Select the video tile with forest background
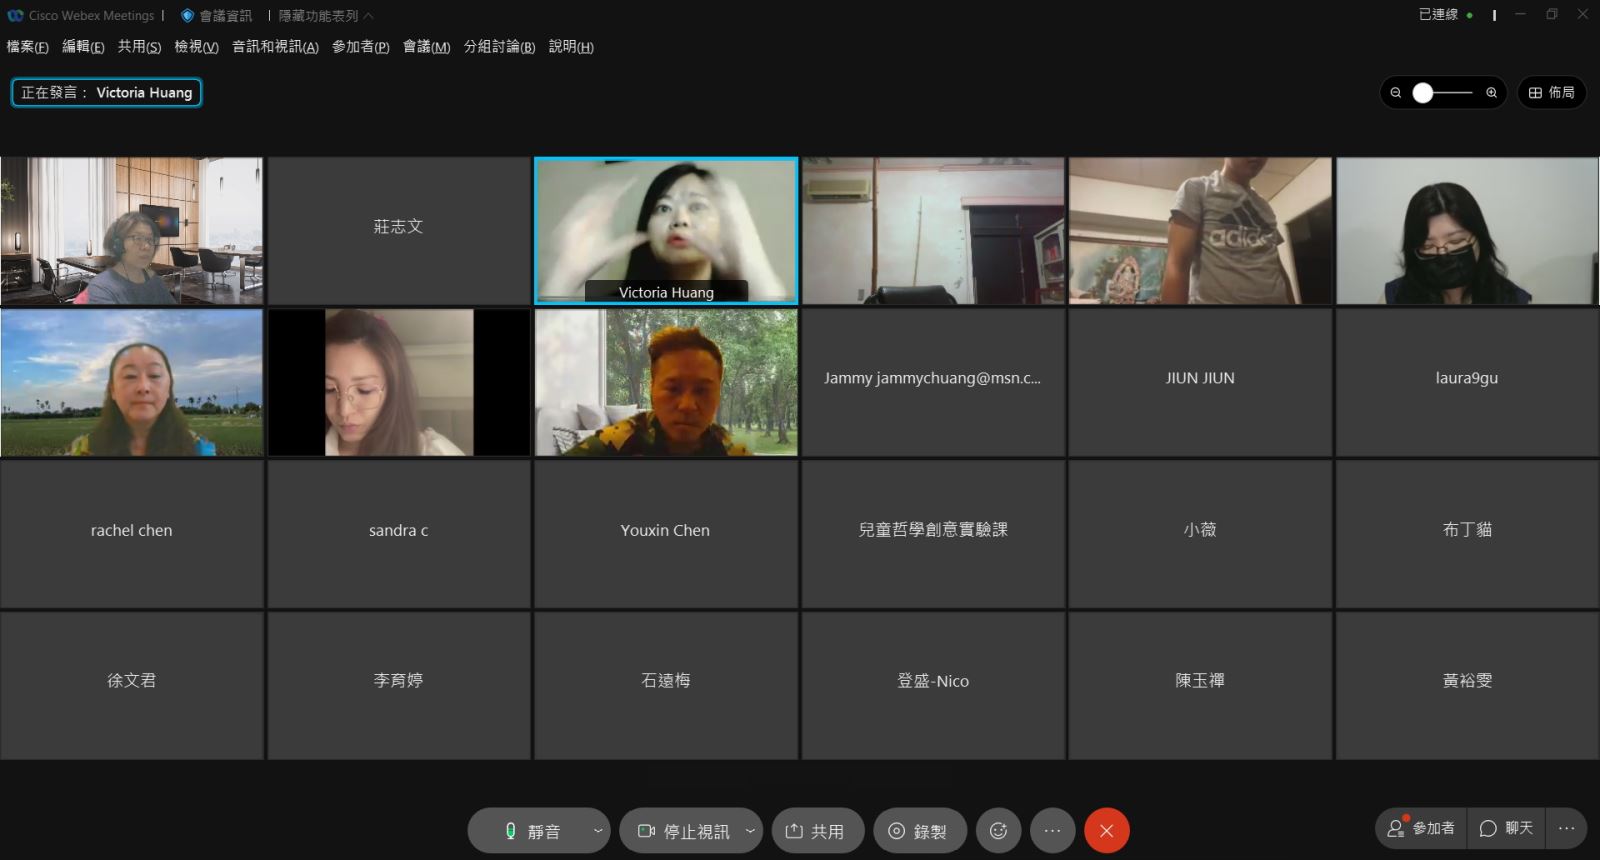The image size is (1600, 860). 666,382
